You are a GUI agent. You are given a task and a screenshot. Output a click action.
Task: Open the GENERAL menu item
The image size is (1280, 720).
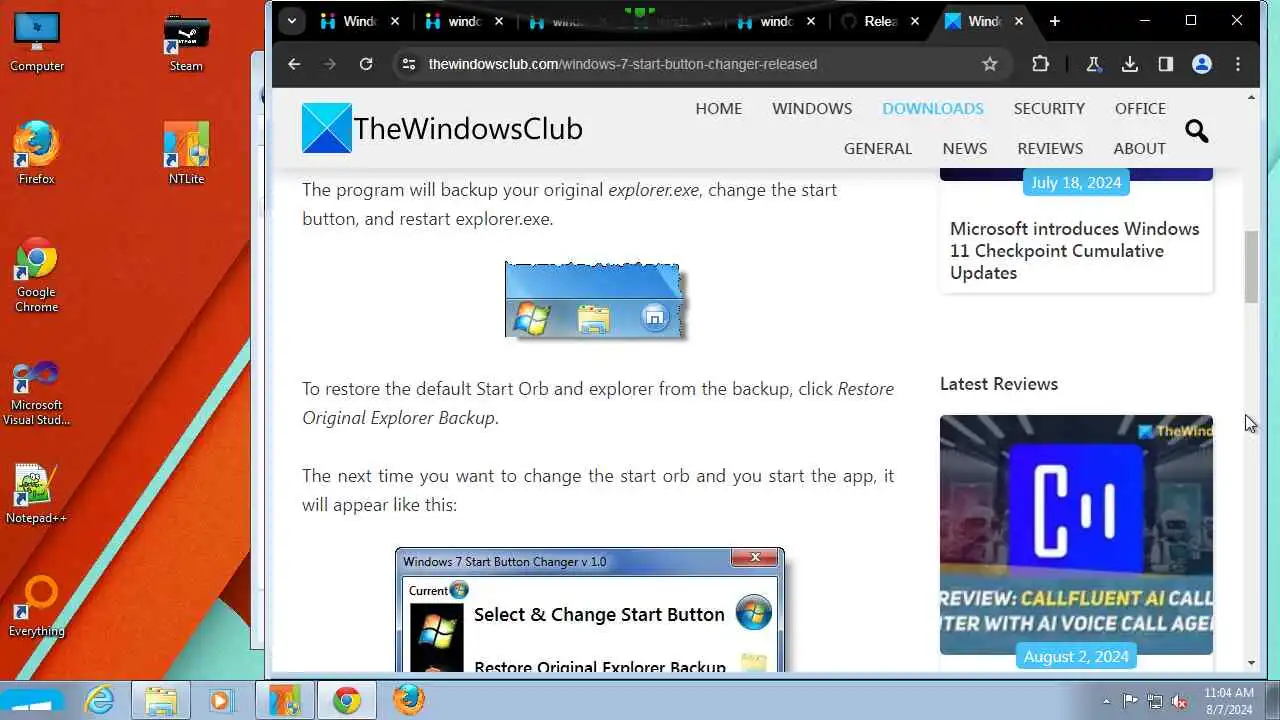878,148
